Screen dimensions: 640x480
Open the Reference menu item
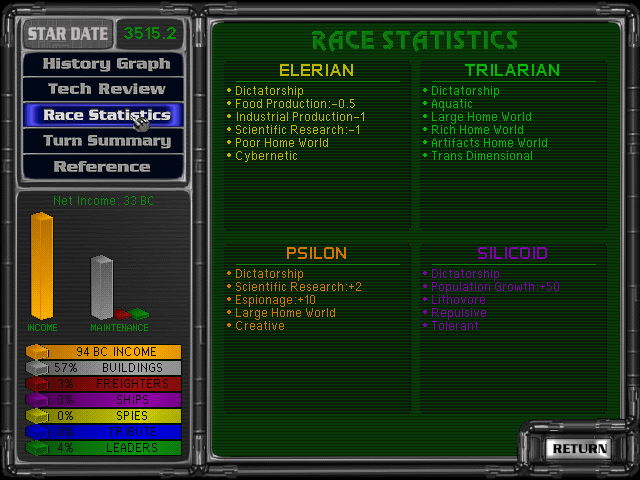[103, 167]
